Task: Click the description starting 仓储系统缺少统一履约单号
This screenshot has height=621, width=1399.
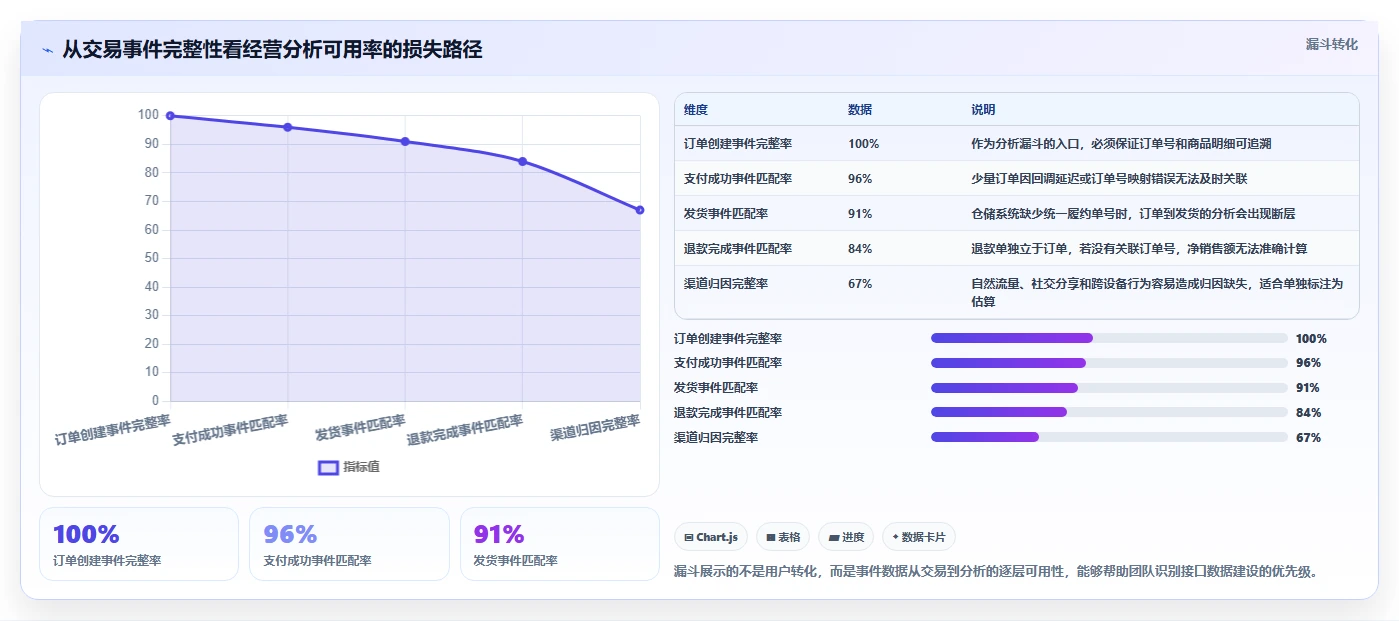Action: (1133, 214)
